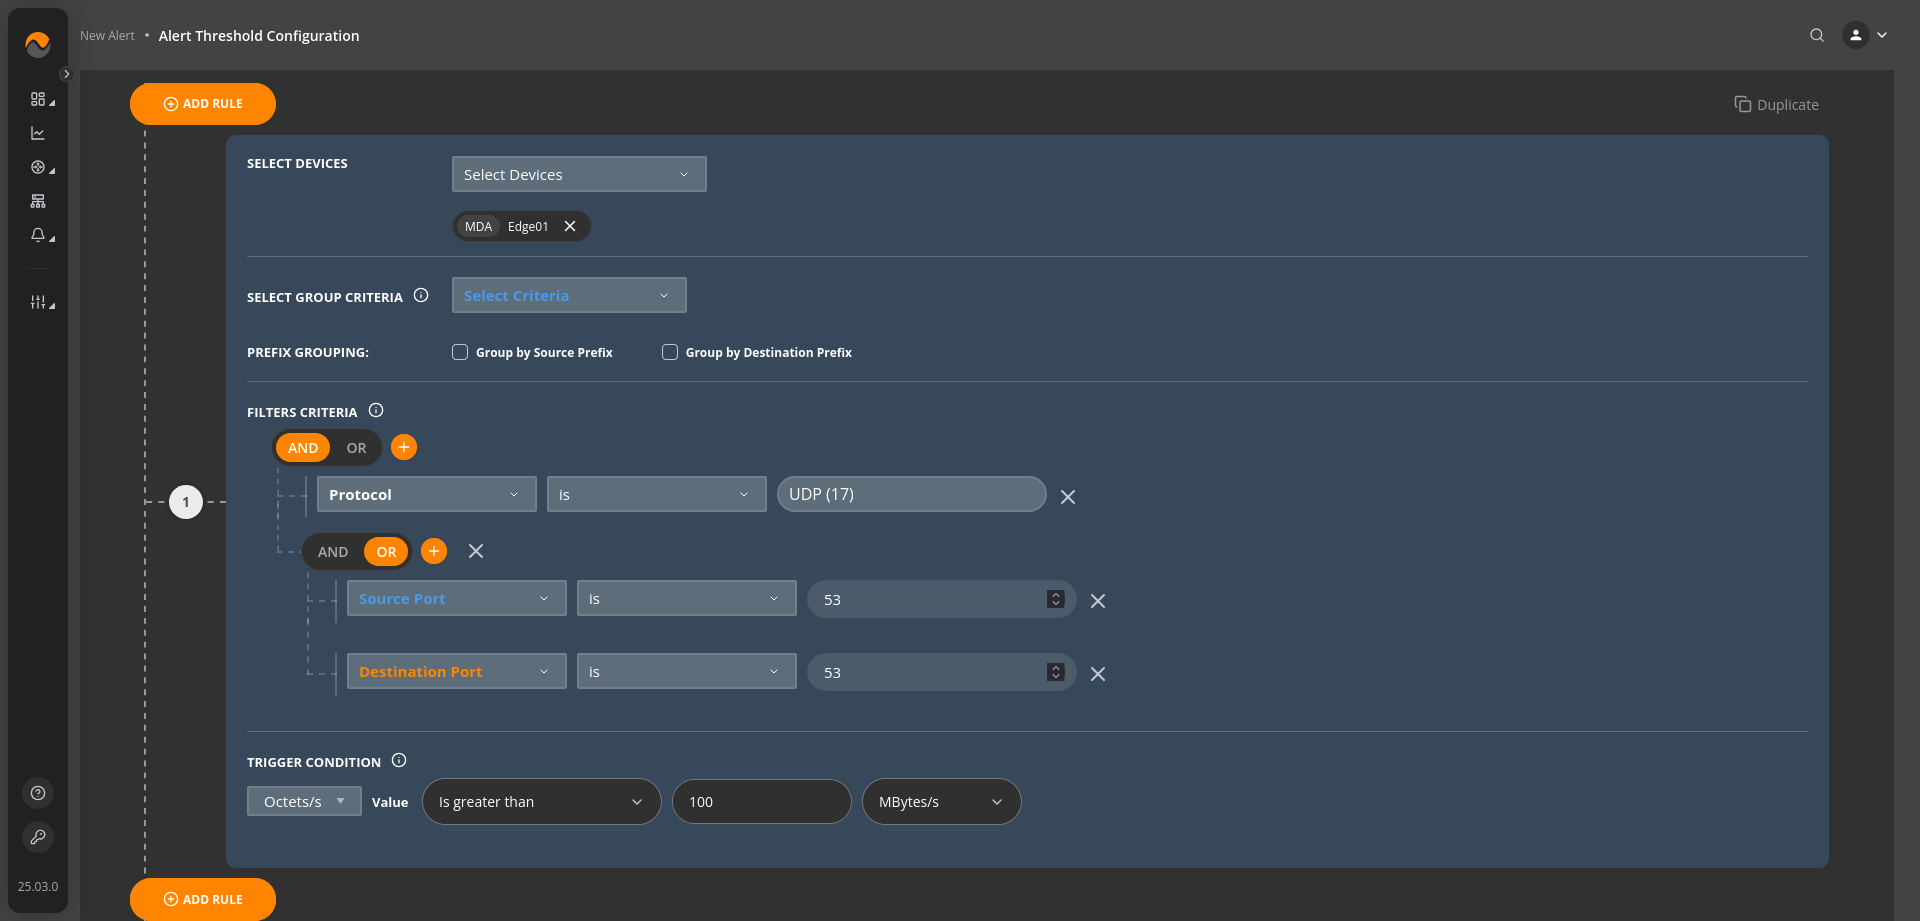Click the Source Port value stepper
Image resolution: width=1920 pixels, height=921 pixels.
(1055, 599)
